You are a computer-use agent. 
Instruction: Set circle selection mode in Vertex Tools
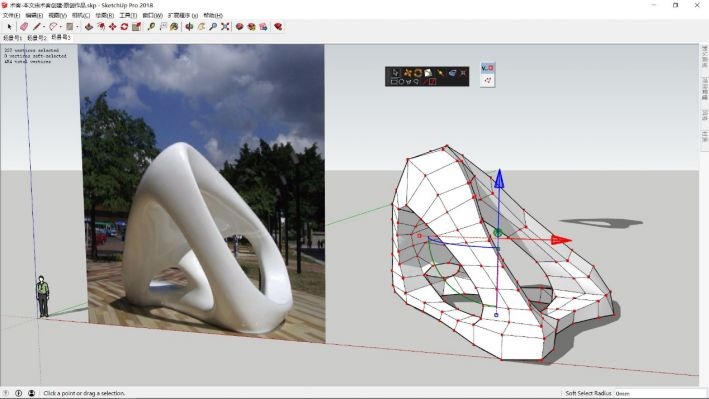point(401,82)
